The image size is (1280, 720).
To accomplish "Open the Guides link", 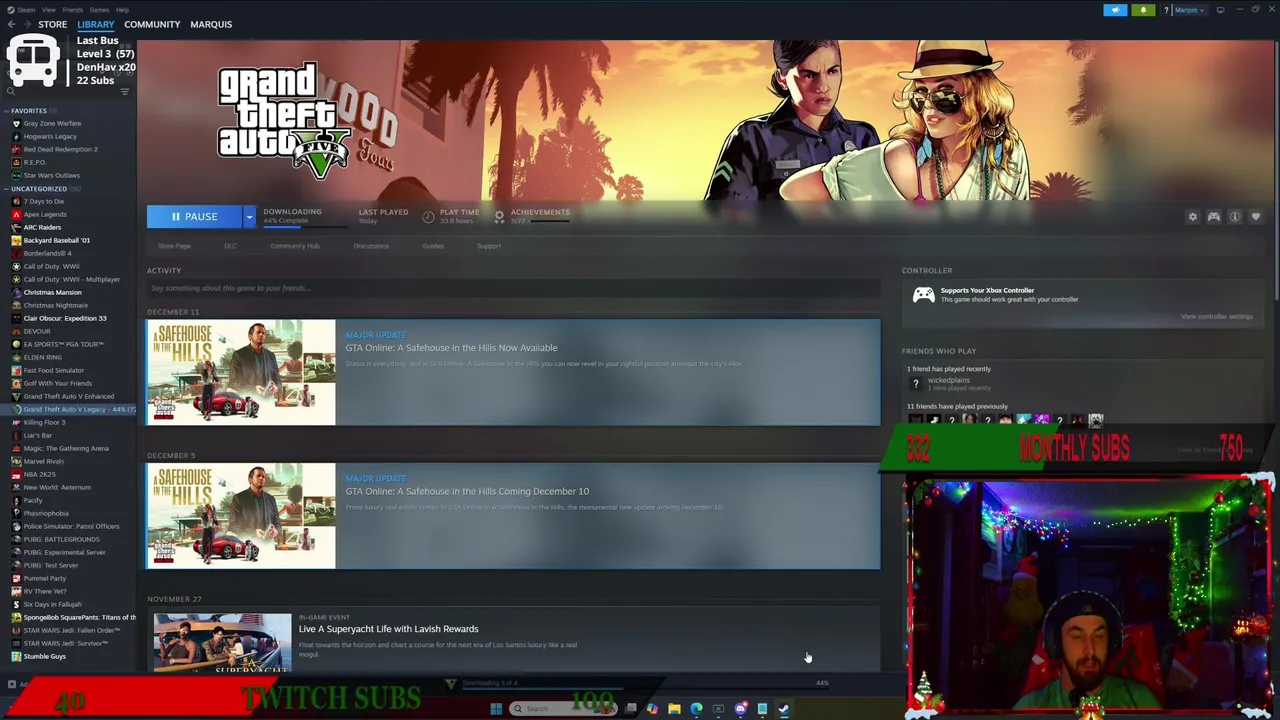I will pyautogui.click(x=433, y=246).
